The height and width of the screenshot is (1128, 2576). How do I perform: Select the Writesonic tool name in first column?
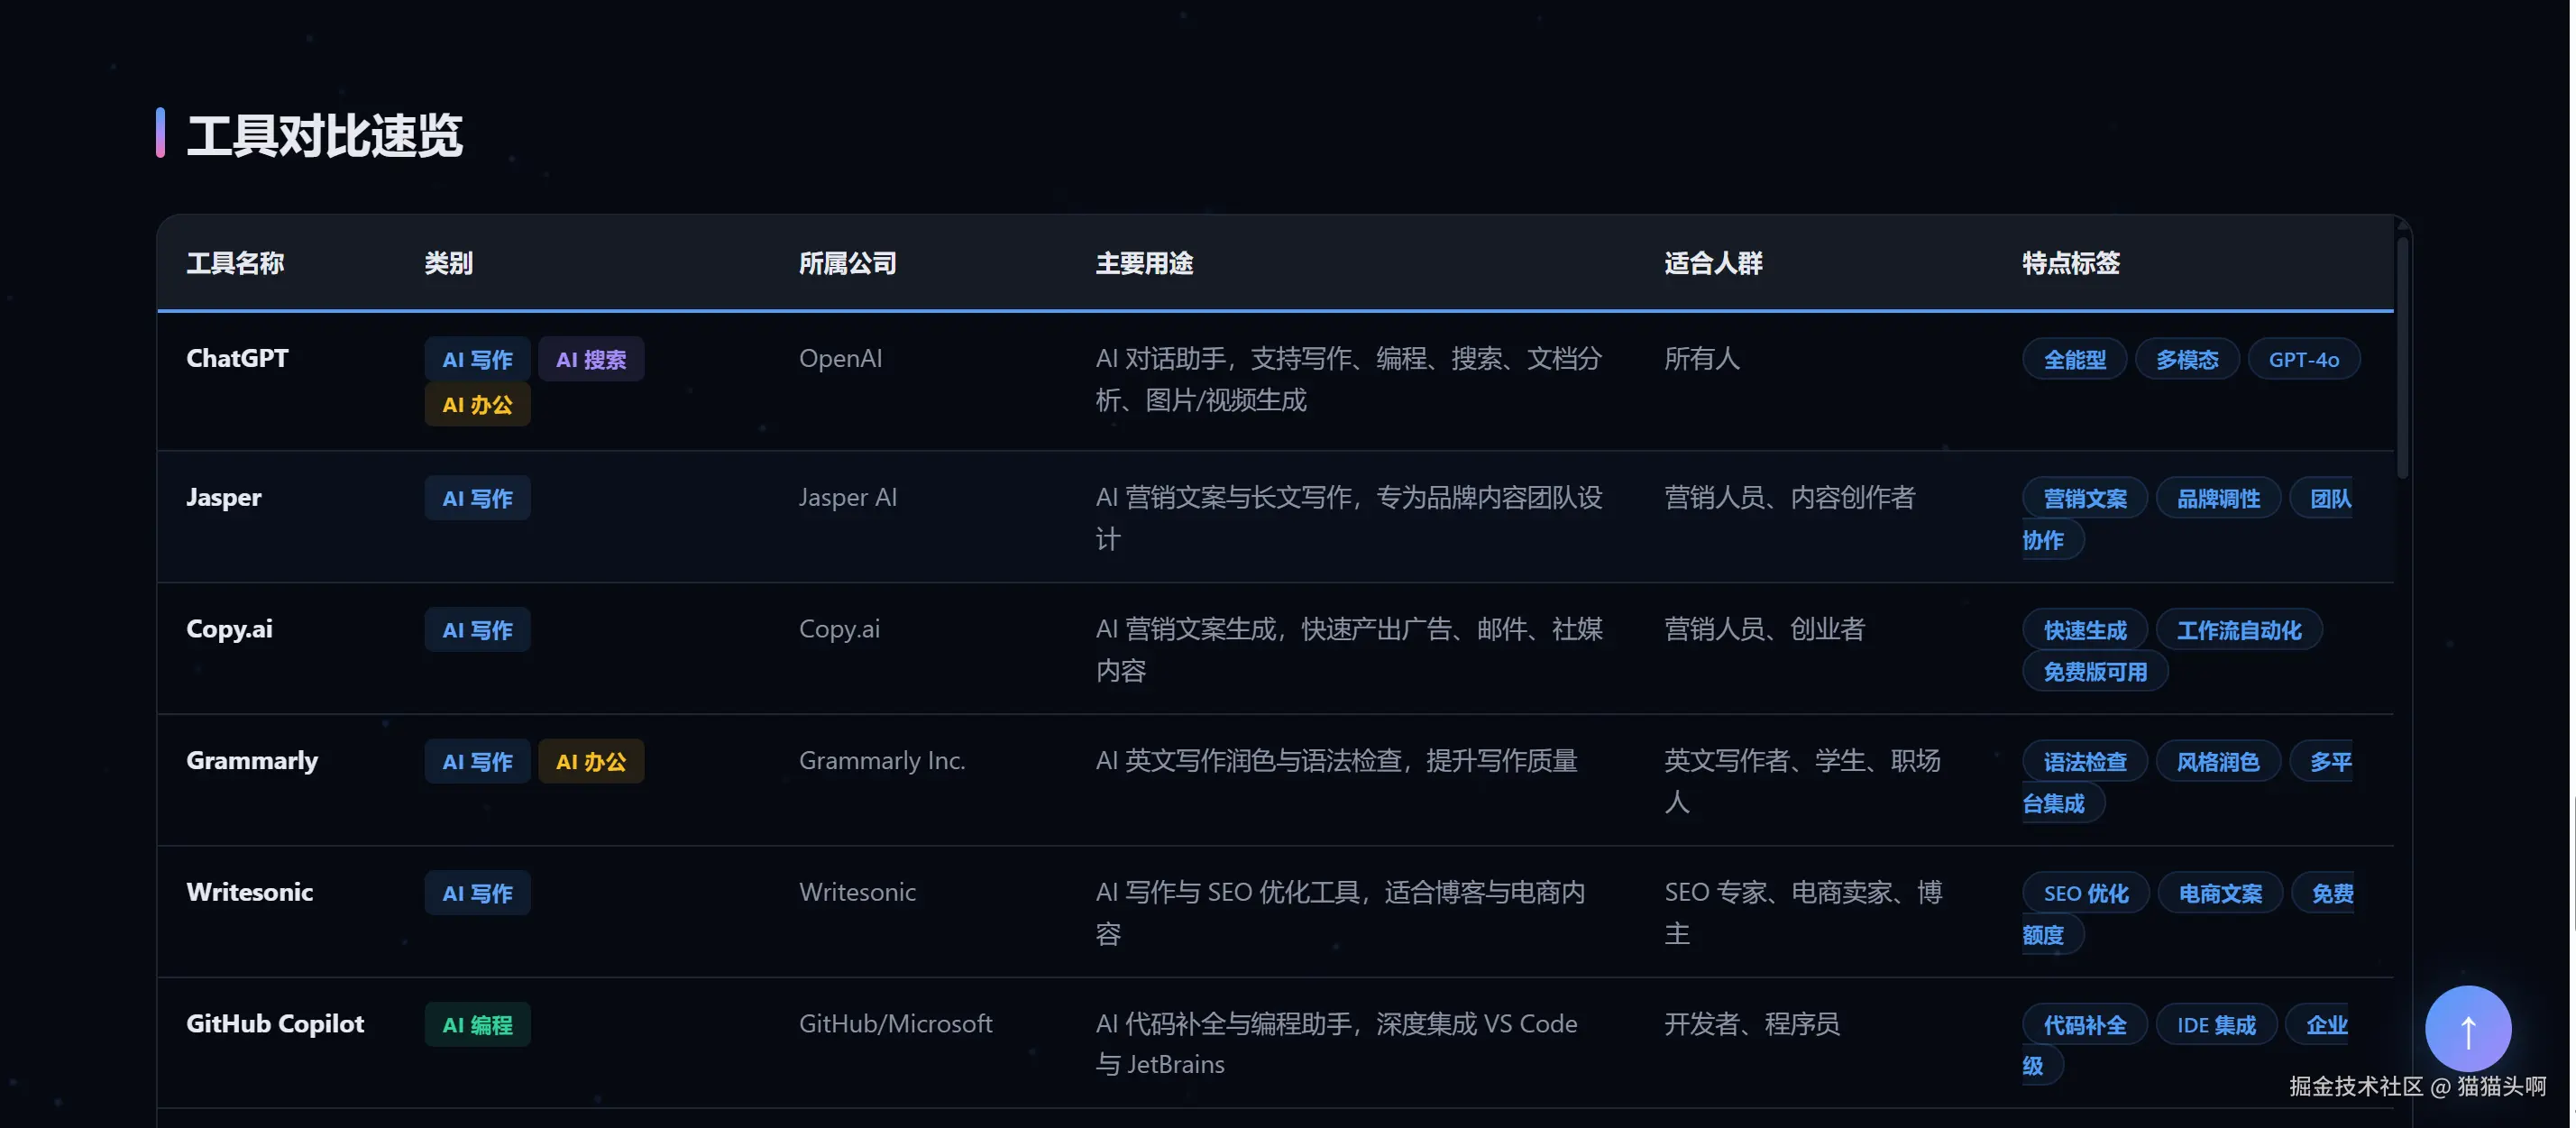[x=249, y=892]
